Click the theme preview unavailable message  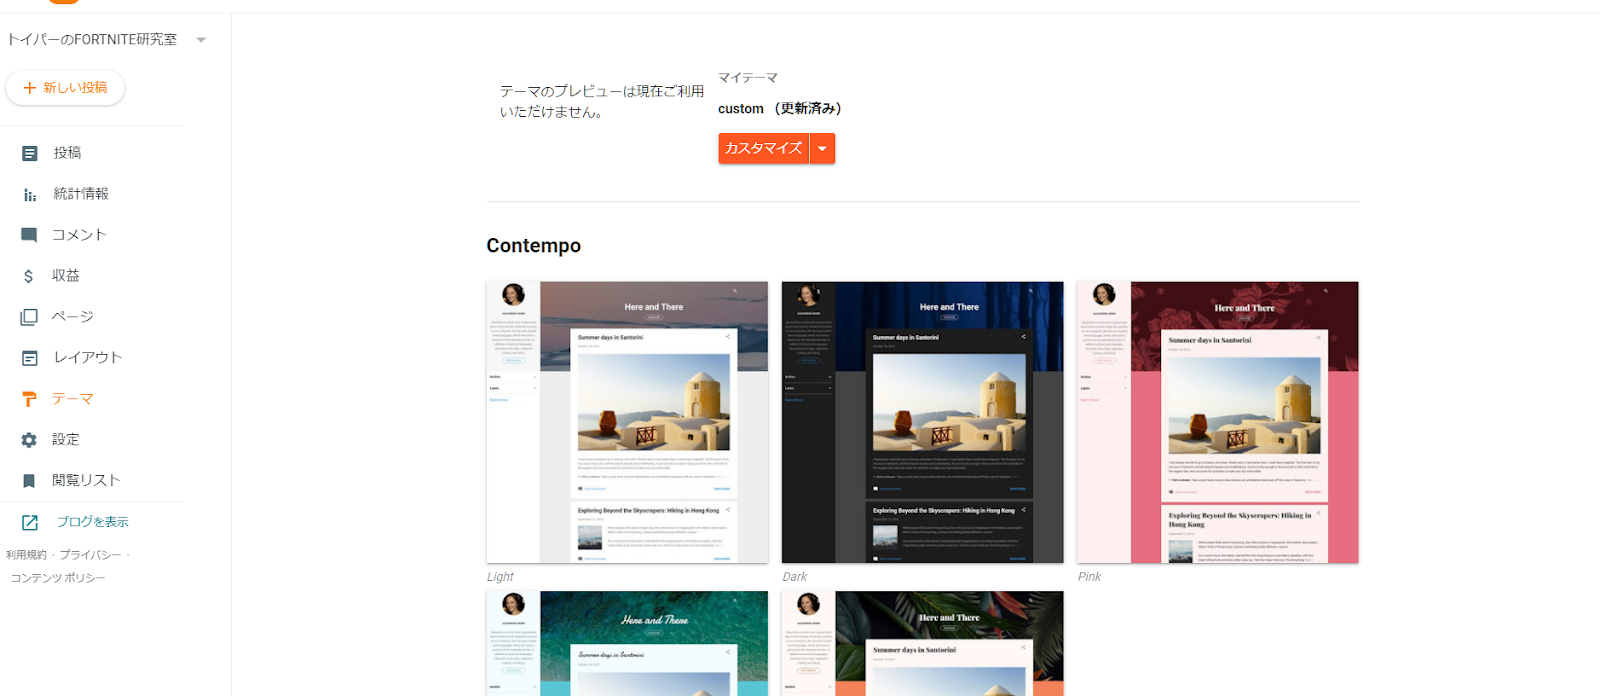[602, 101]
